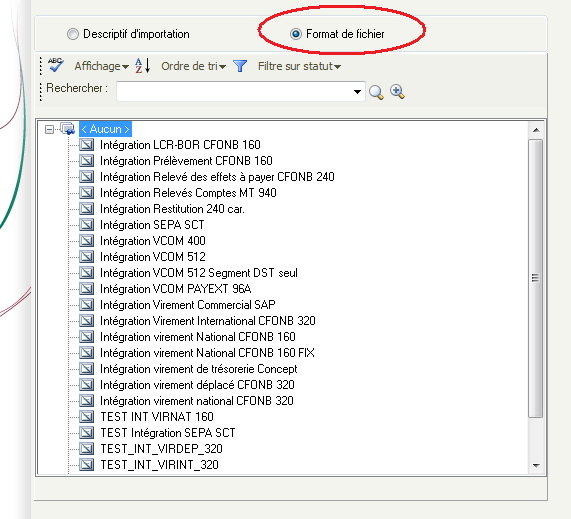571x519 pixels.
Task: Click the magnifying glass search icon
Action: (376, 92)
